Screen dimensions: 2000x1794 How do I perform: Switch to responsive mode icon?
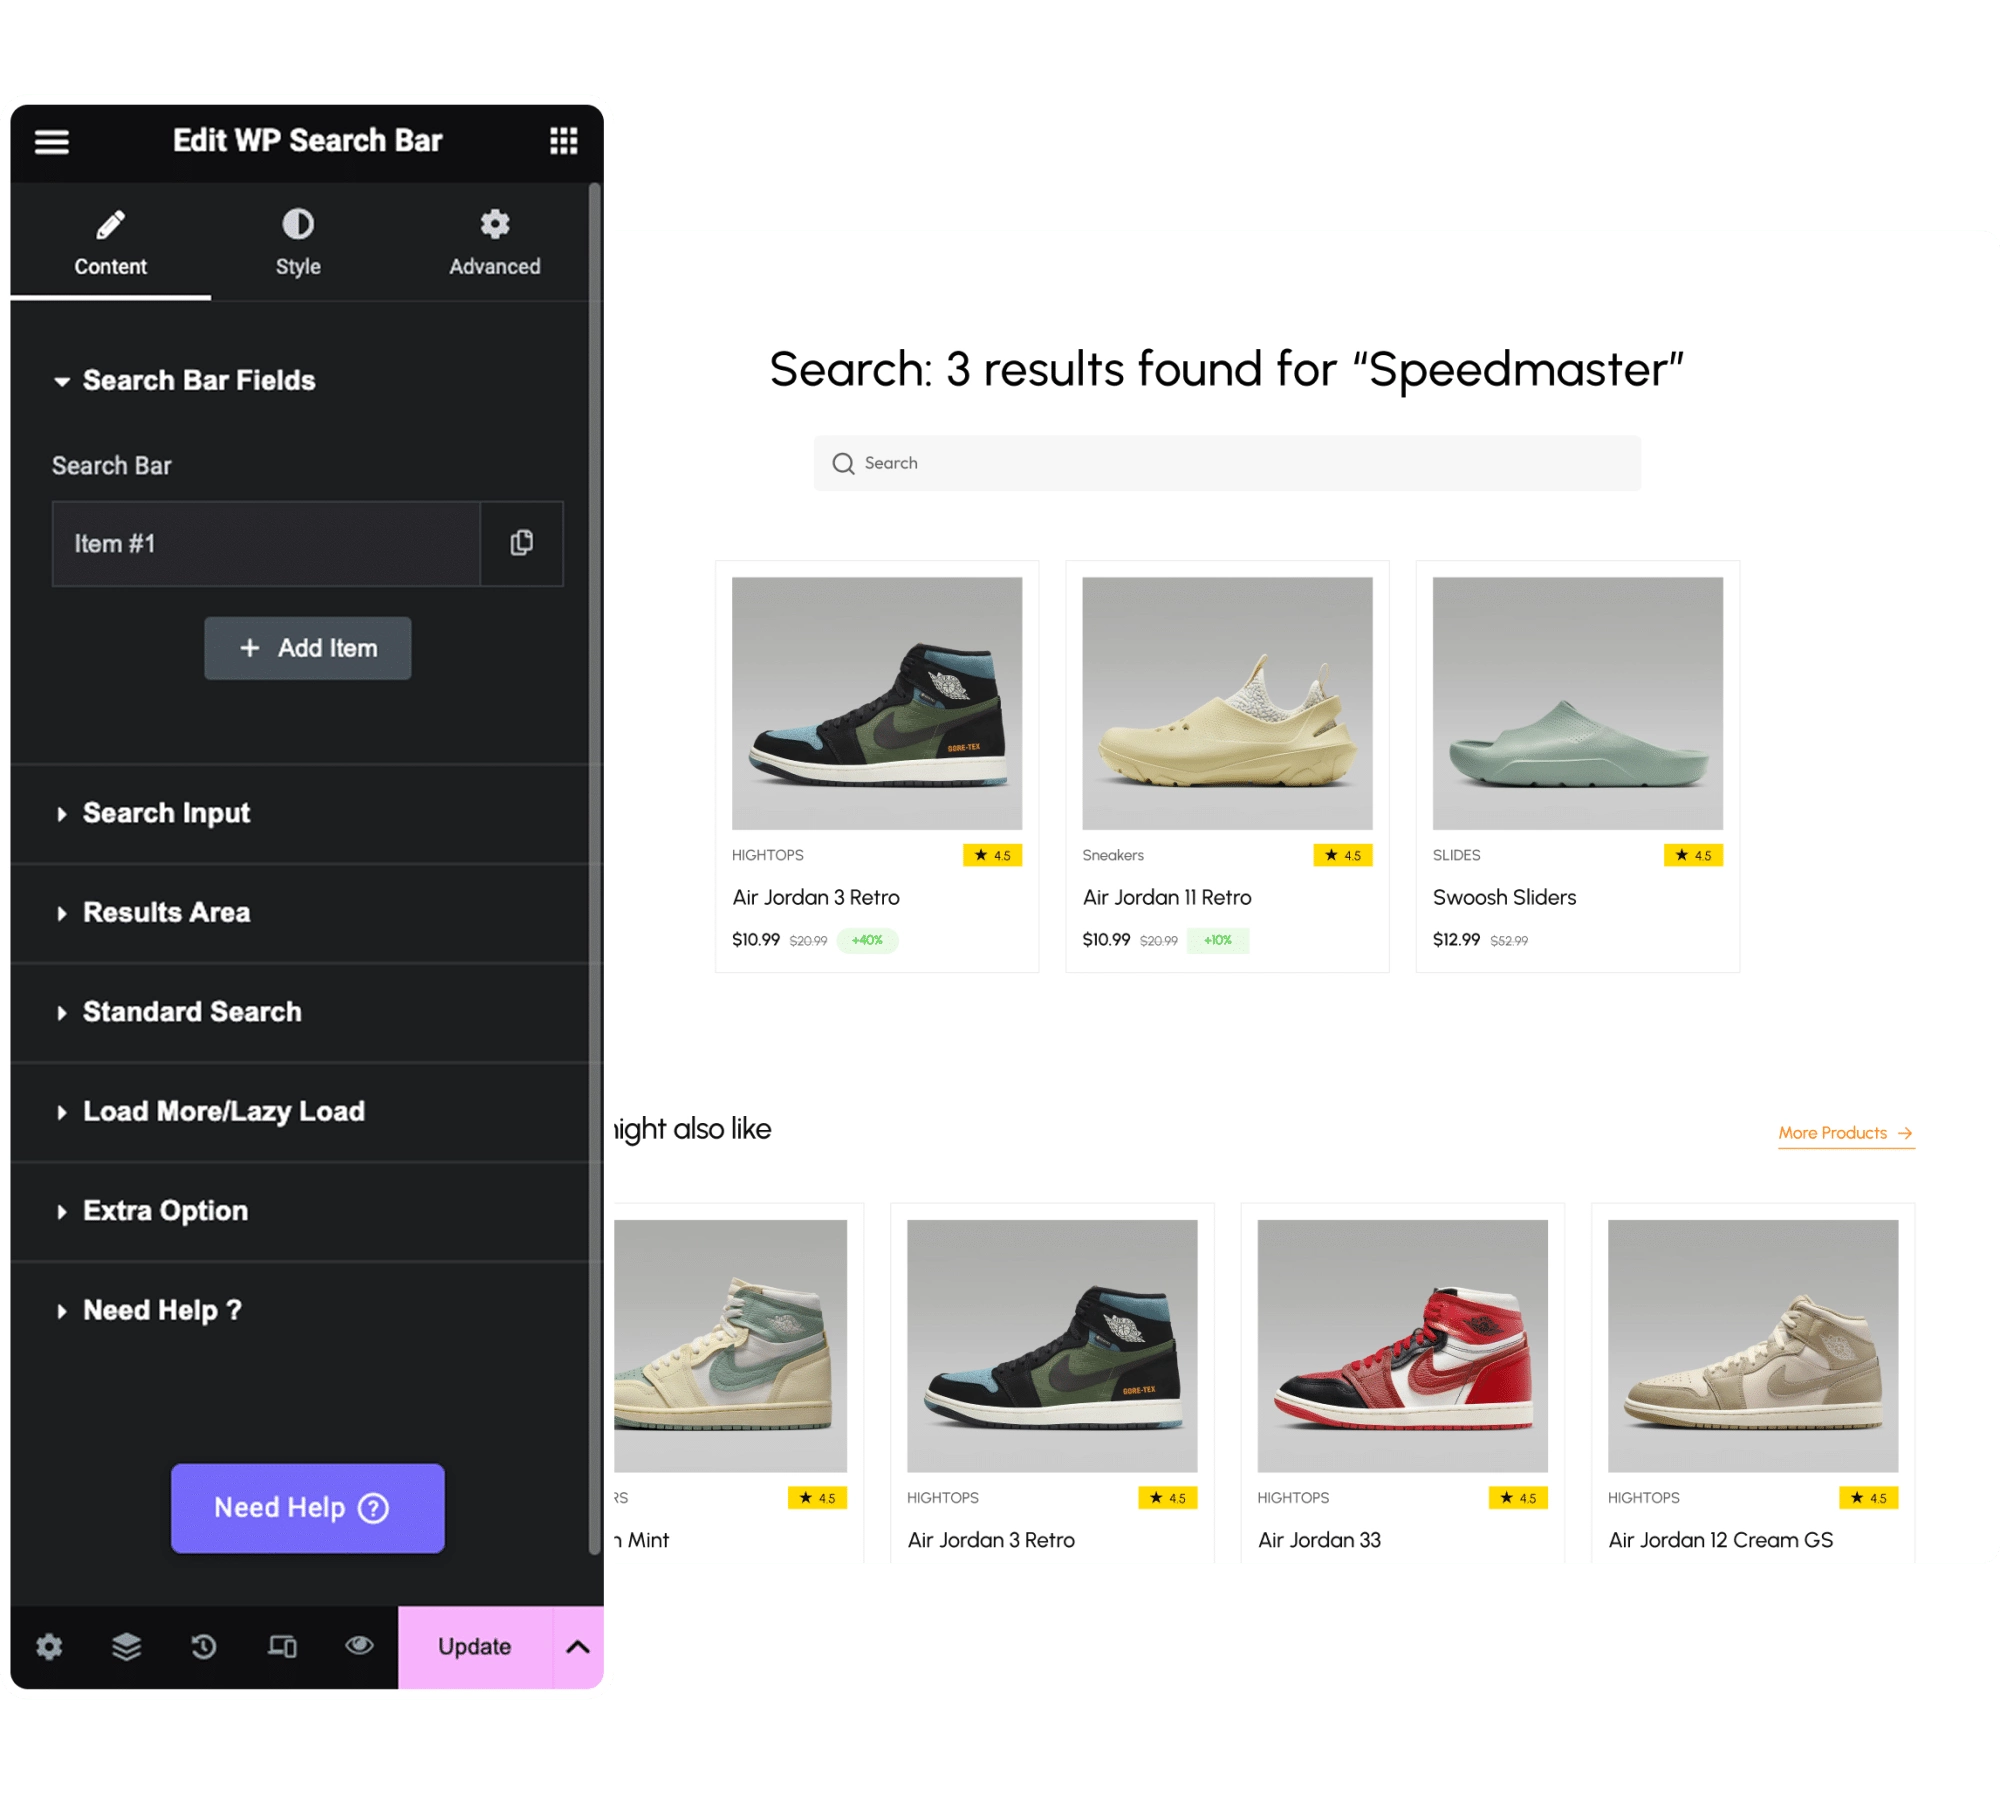coord(282,1646)
